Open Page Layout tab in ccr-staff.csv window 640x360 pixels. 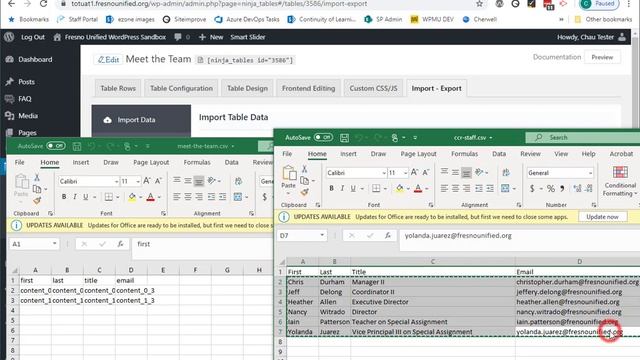[418, 154]
